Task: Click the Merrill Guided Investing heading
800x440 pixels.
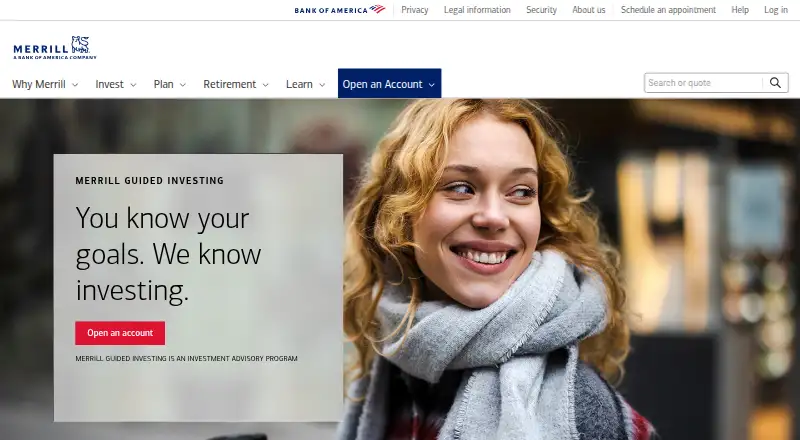Action: point(149,181)
